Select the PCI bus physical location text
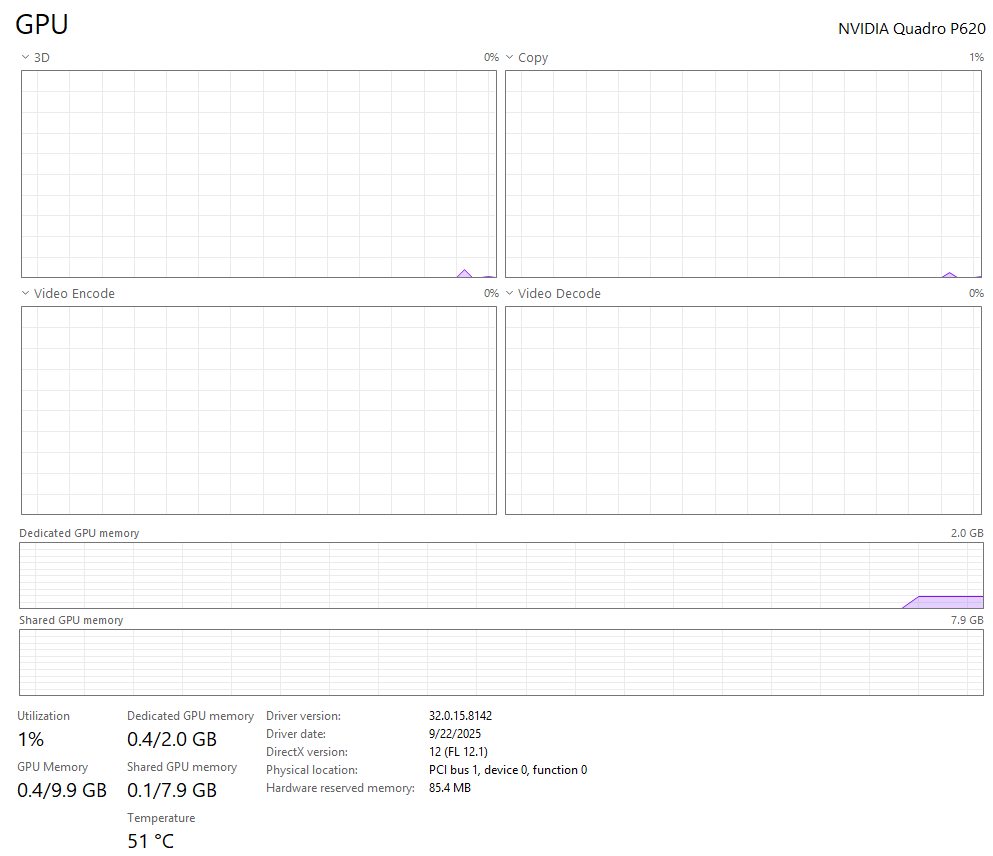The height and width of the screenshot is (856, 993). (x=507, y=770)
